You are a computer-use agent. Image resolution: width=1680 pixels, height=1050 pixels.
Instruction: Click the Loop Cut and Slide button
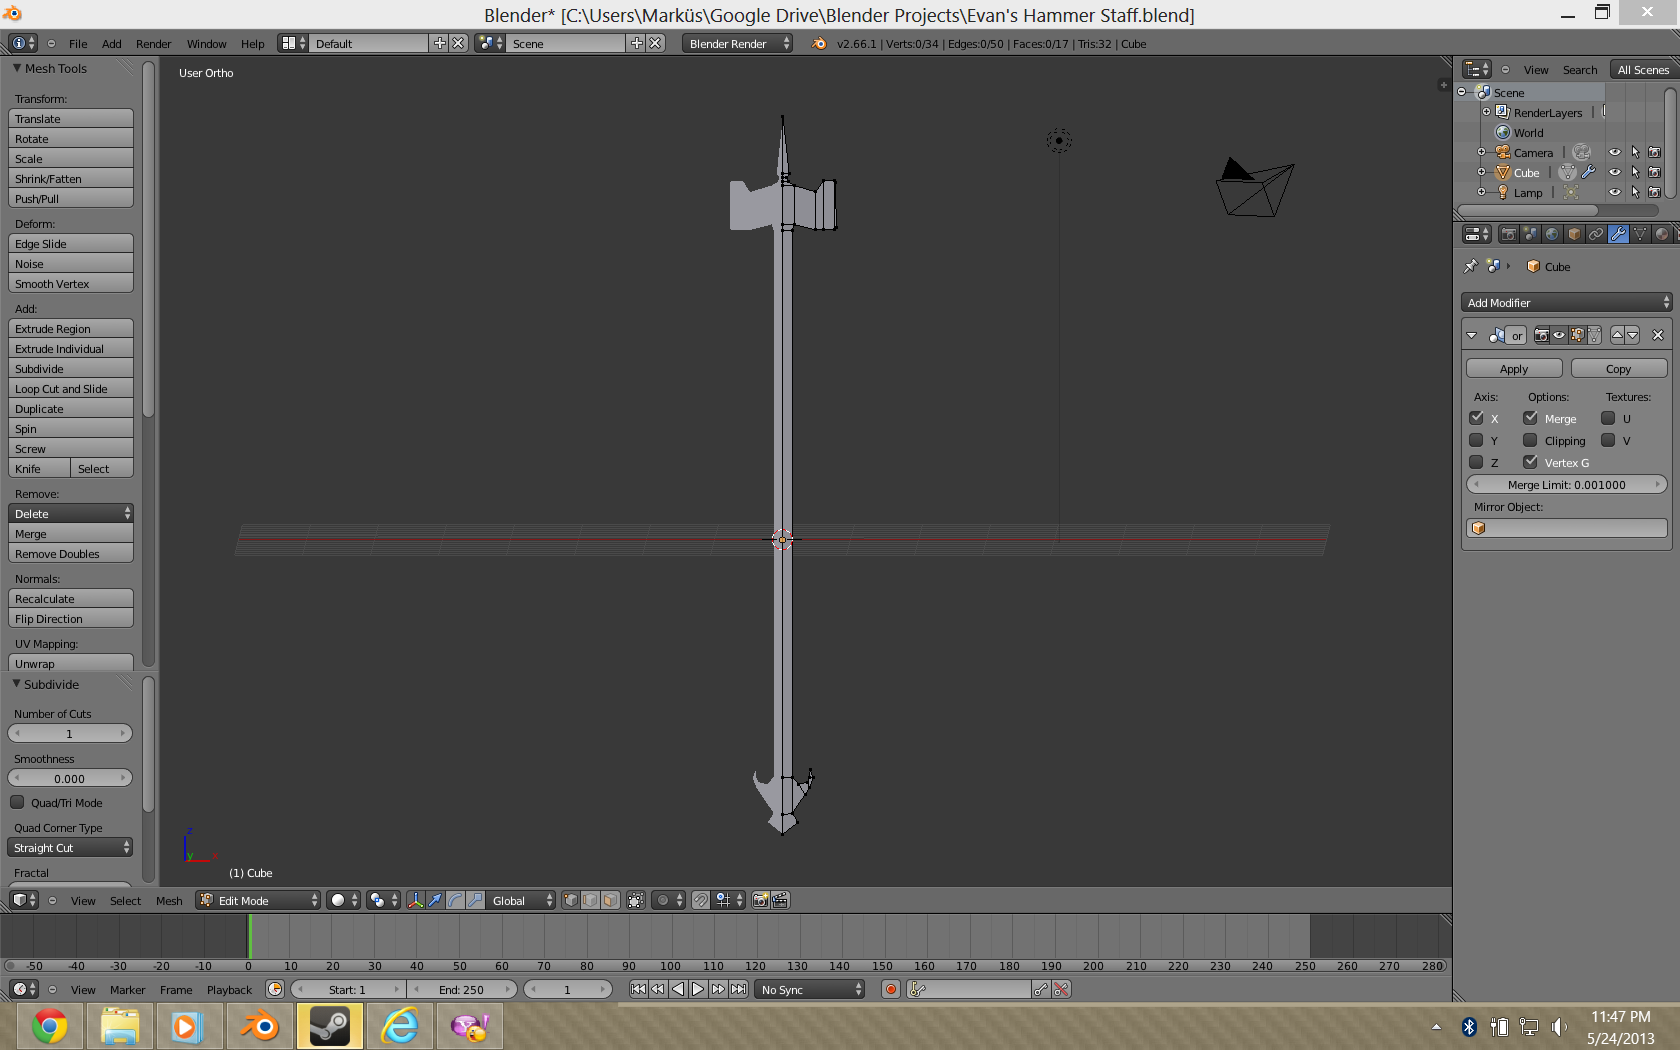70,389
